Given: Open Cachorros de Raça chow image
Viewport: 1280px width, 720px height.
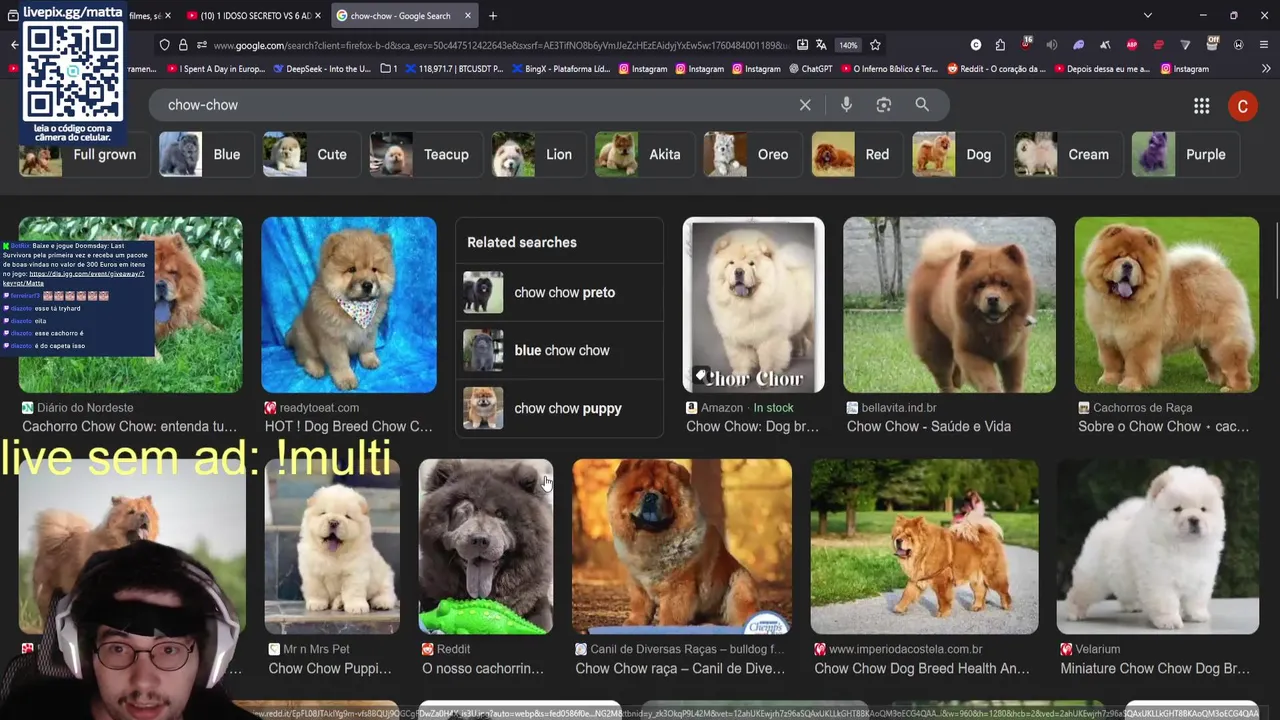Looking at the screenshot, I should (x=1167, y=305).
